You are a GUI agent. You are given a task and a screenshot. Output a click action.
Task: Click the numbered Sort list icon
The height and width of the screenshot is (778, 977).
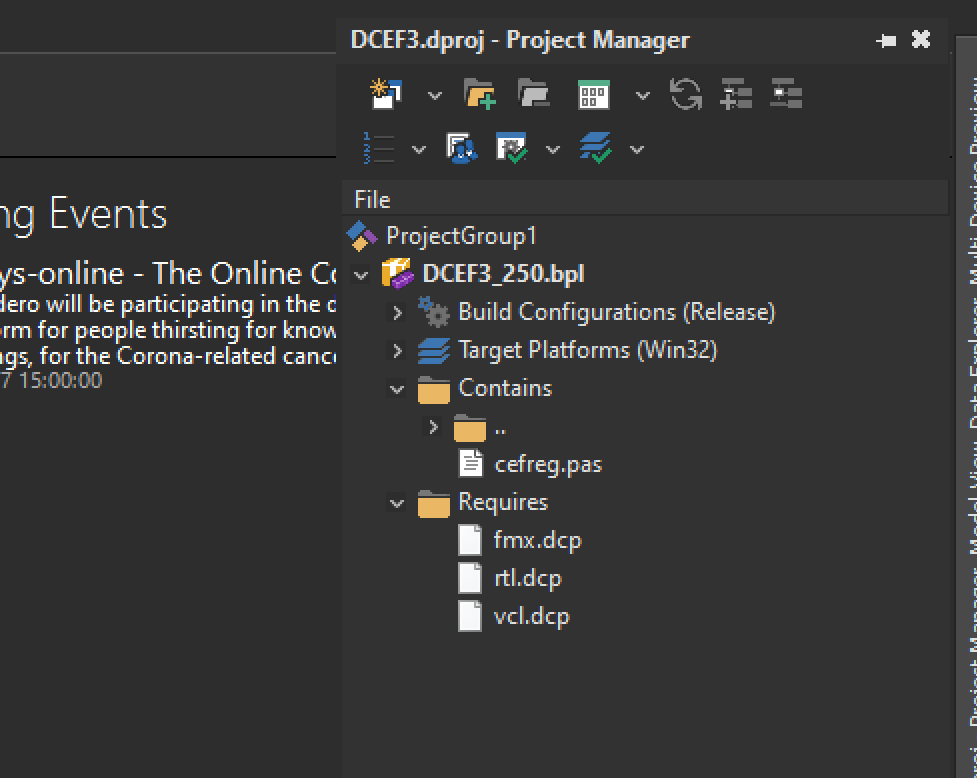[x=378, y=148]
